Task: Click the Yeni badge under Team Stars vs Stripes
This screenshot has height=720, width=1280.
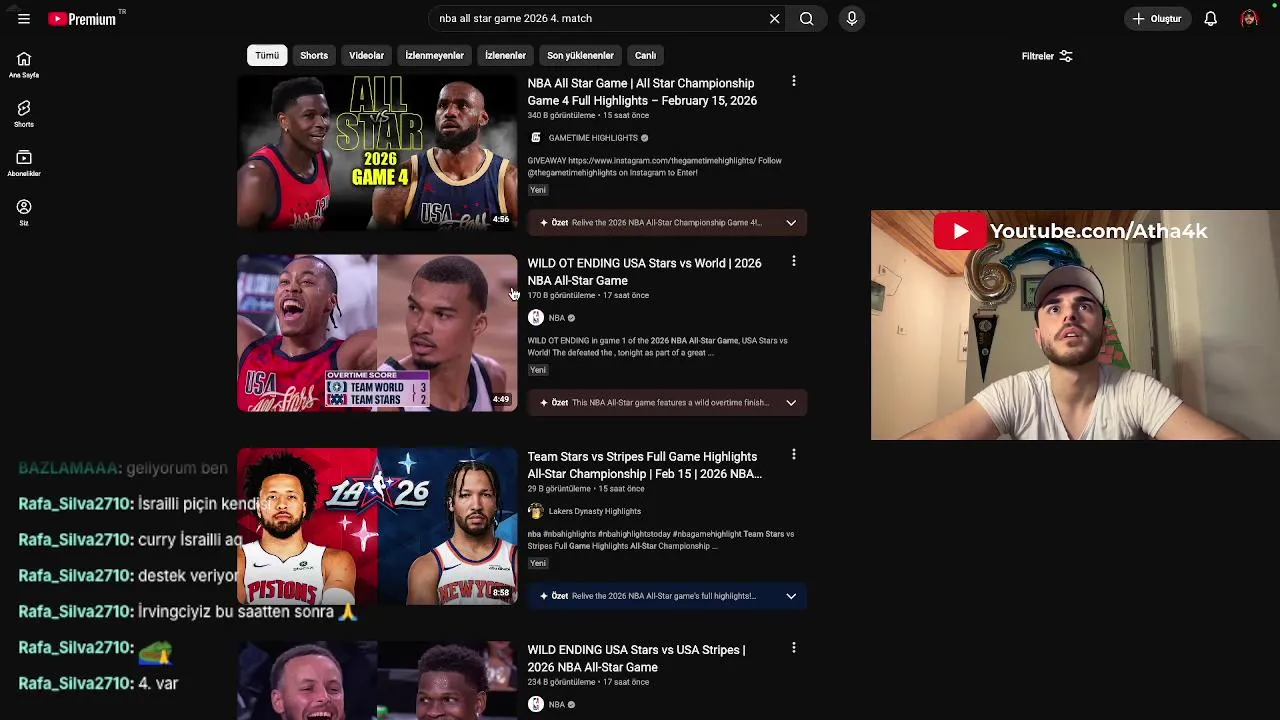Action: tap(538, 563)
